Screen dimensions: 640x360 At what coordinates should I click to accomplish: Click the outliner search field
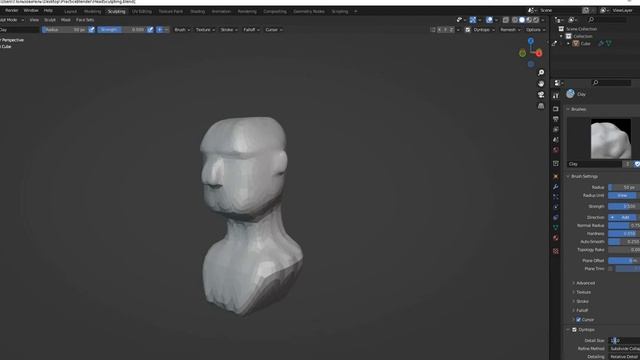[x=608, y=20]
